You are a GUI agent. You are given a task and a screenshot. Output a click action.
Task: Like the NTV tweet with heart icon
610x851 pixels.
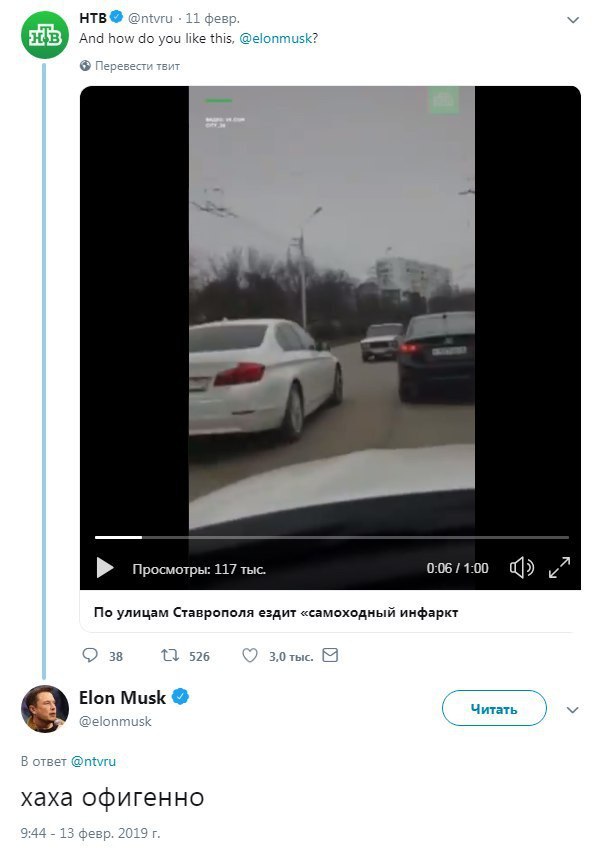click(x=250, y=656)
